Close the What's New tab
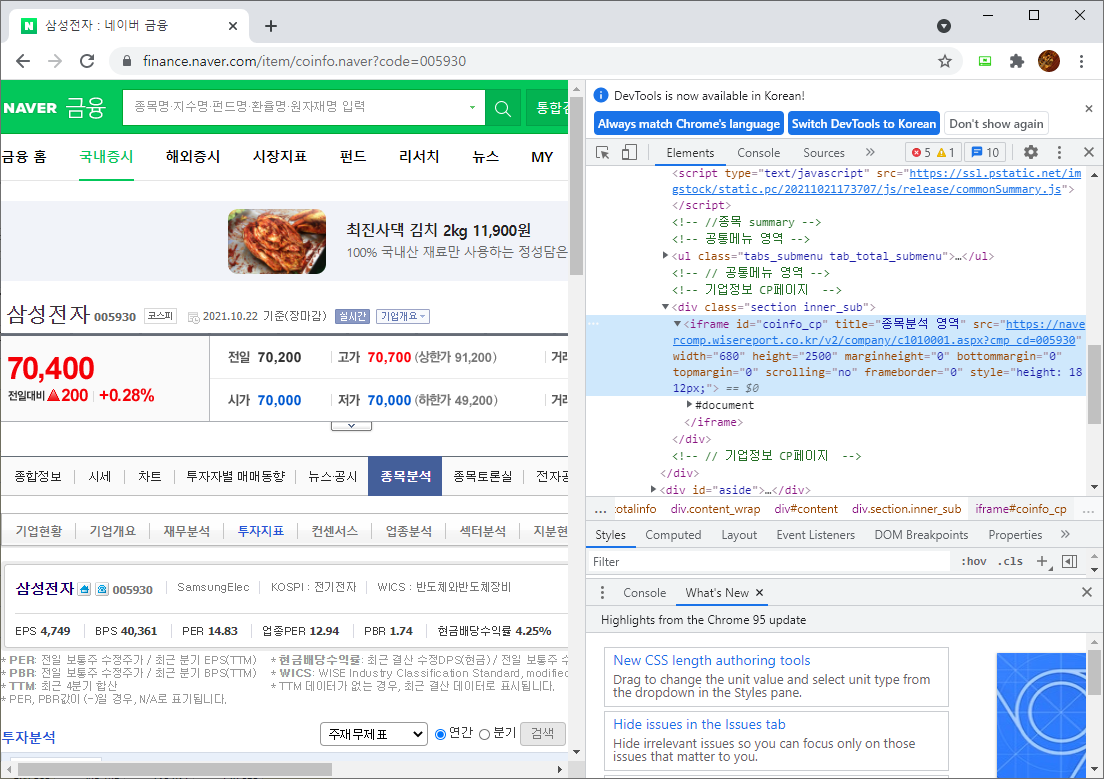Image resolution: width=1104 pixels, height=779 pixels. click(x=760, y=593)
